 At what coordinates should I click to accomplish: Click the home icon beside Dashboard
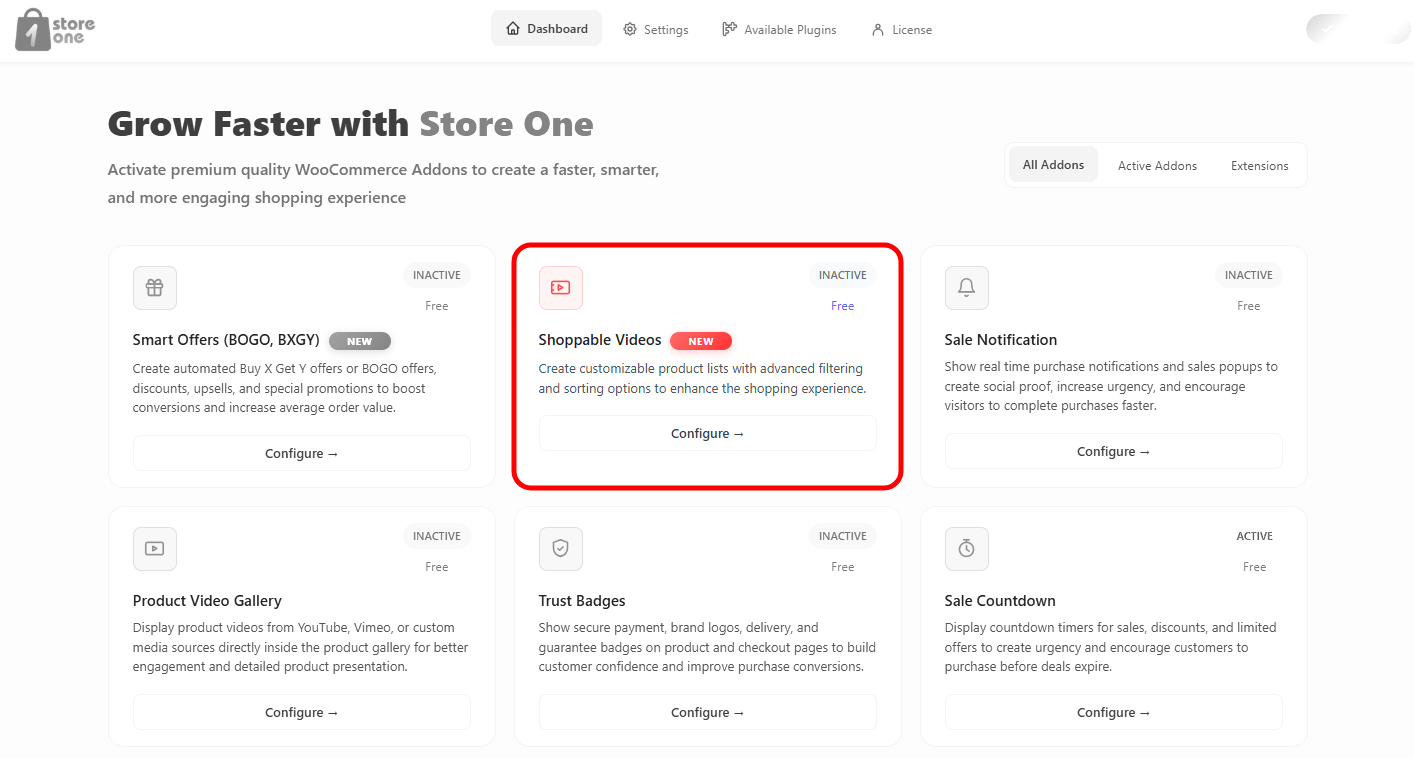pos(513,29)
